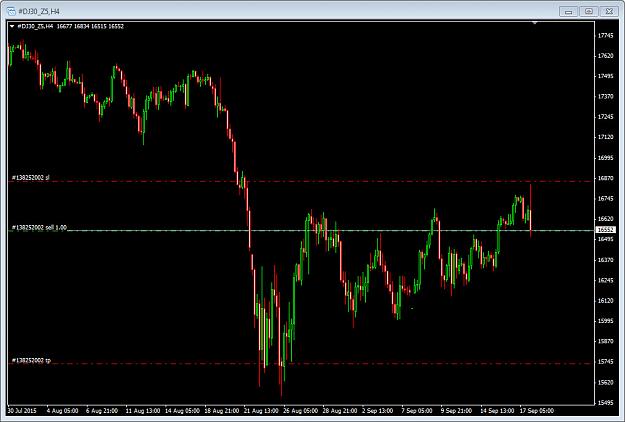Viewport: 625px width, 422px height.
Task: Click the 16120 price scale label
Action: coord(605,300)
